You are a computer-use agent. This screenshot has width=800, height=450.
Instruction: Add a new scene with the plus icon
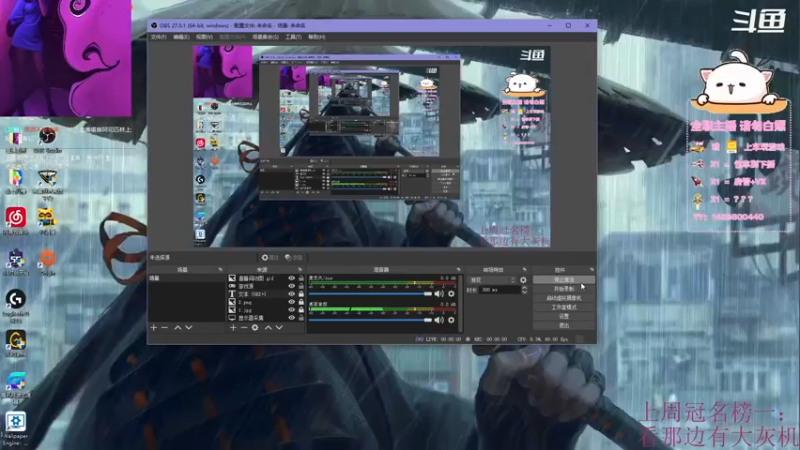coord(154,328)
